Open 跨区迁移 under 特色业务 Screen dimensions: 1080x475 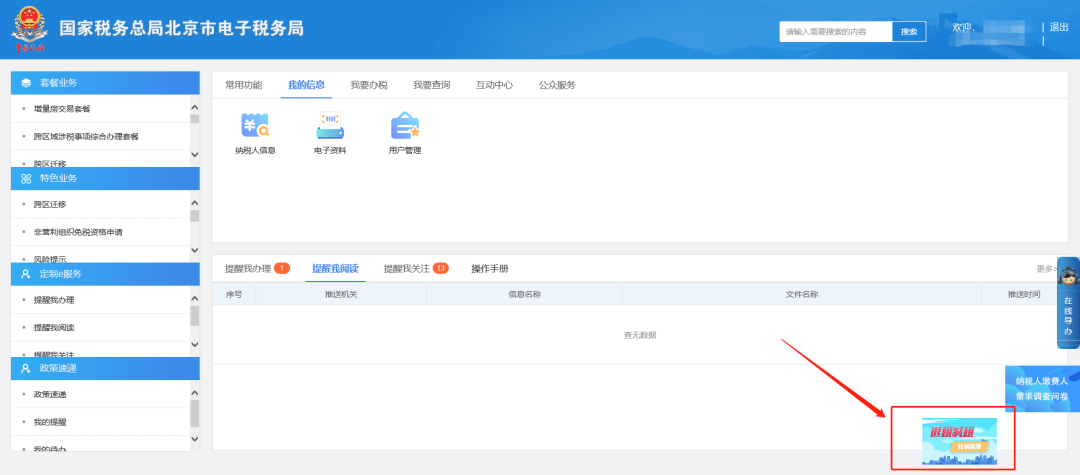(x=50, y=204)
